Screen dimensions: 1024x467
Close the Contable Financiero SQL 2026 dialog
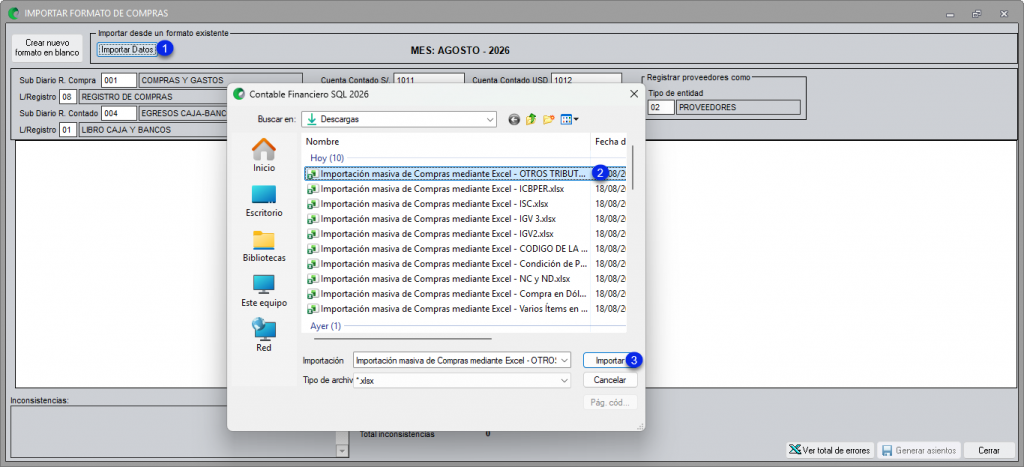click(633, 94)
